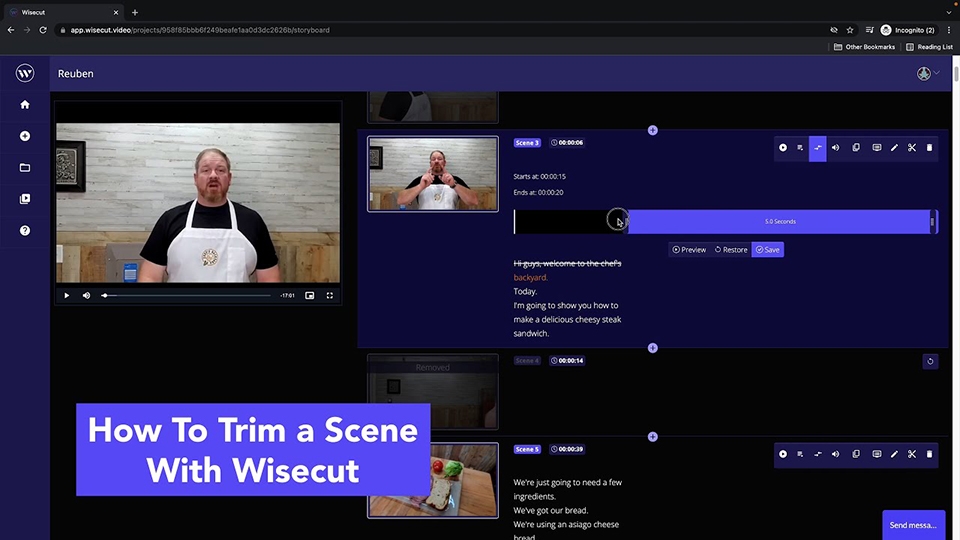This screenshot has height=540, width=960.
Task: Duplicate Scene 3 with copy icon
Action: click(856, 148)
